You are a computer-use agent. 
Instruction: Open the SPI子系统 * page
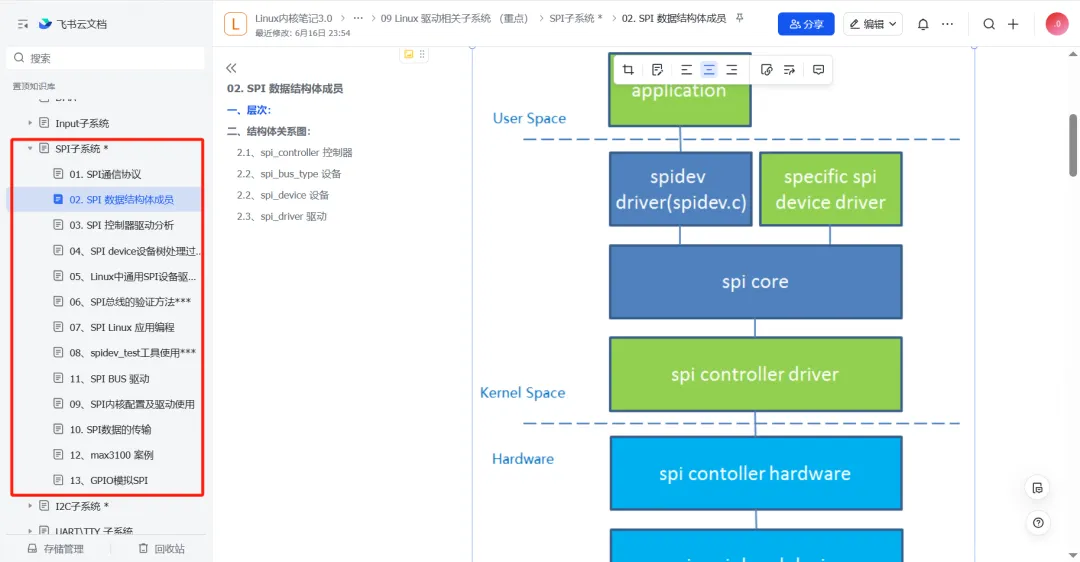[x=81, y=149]
